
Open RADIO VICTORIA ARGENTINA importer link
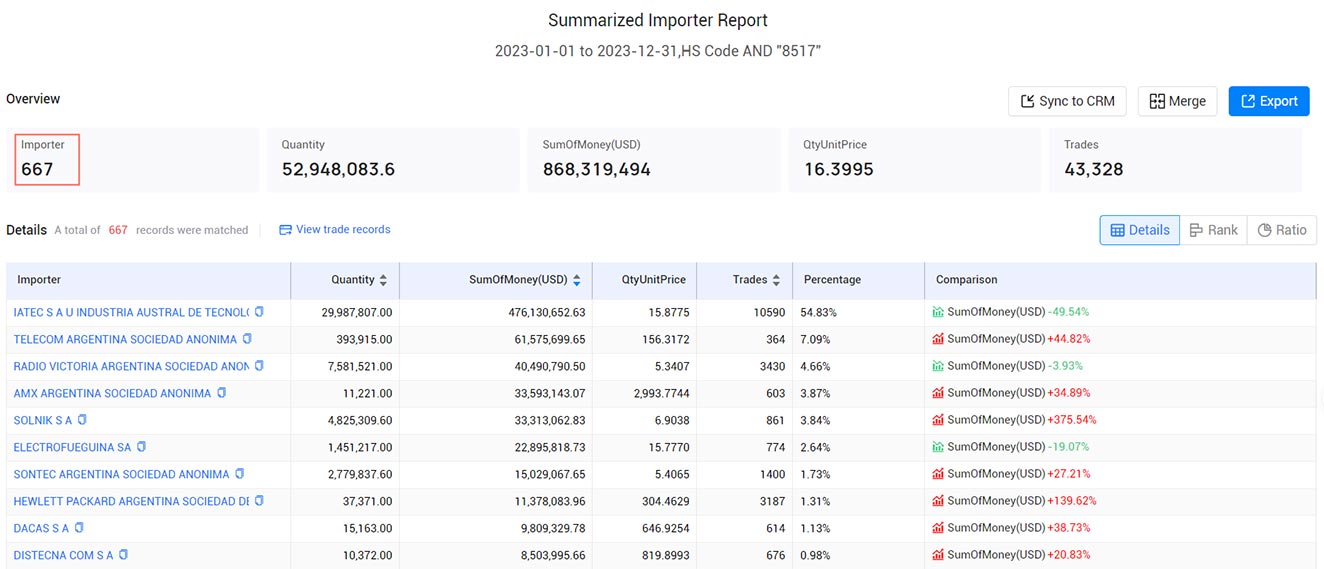coord(131,366)
